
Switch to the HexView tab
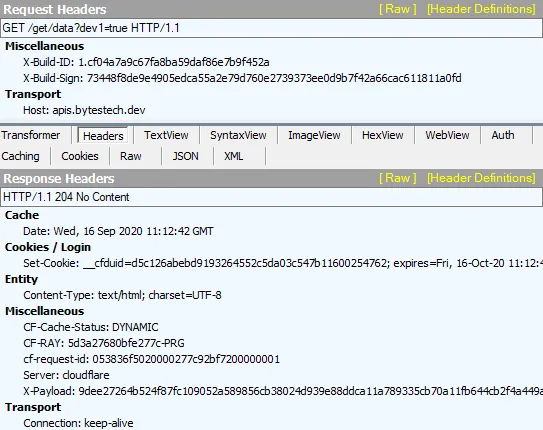pyautogui.click(x=383, y=135)
